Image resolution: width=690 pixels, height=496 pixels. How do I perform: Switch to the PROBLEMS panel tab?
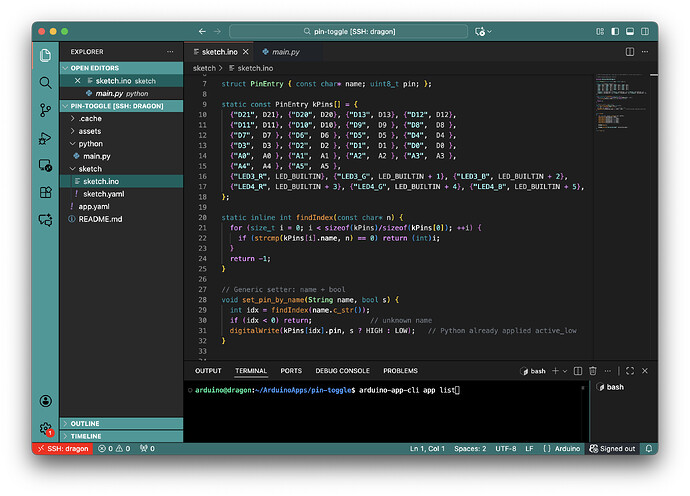coord(400,371)
